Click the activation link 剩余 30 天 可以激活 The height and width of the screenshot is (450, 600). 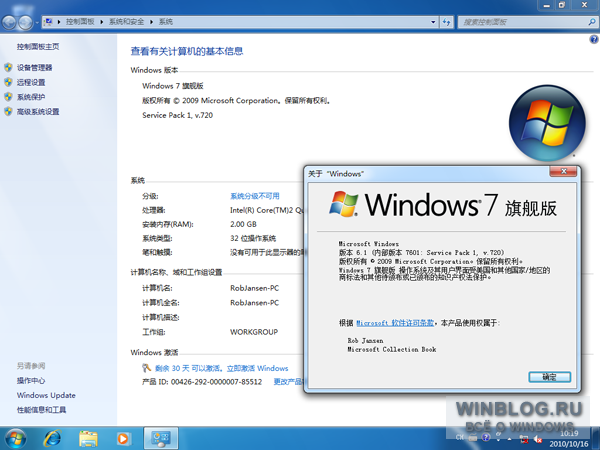[x=222, y=368]
